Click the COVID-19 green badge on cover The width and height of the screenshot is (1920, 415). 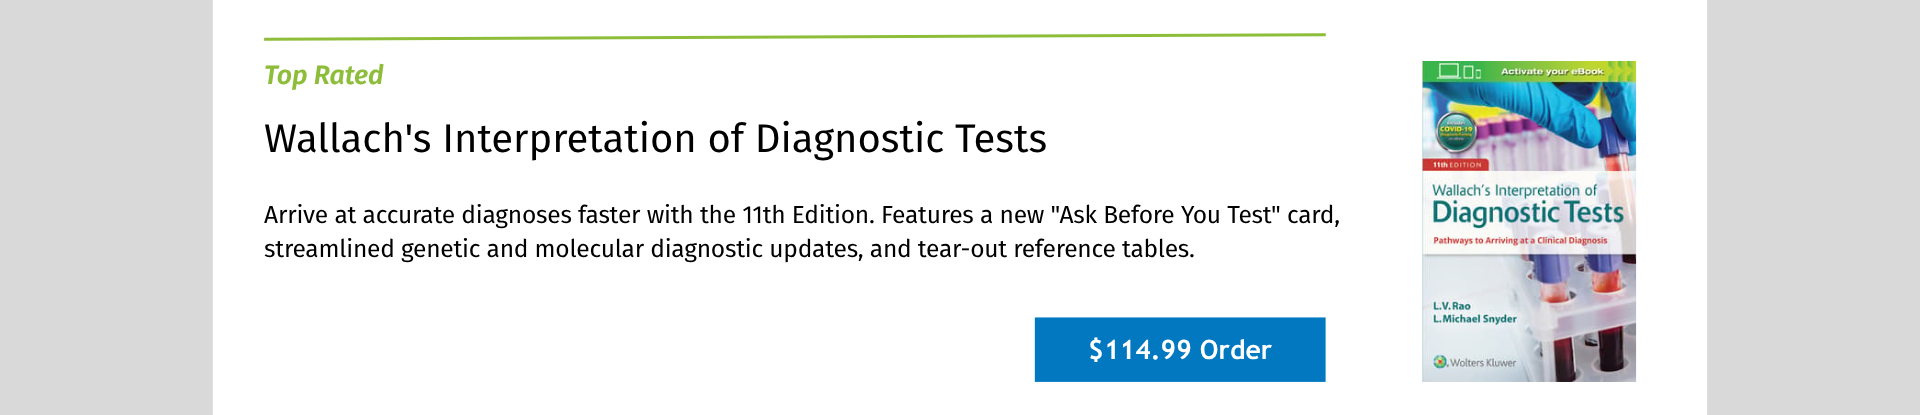click(1455, 130)
